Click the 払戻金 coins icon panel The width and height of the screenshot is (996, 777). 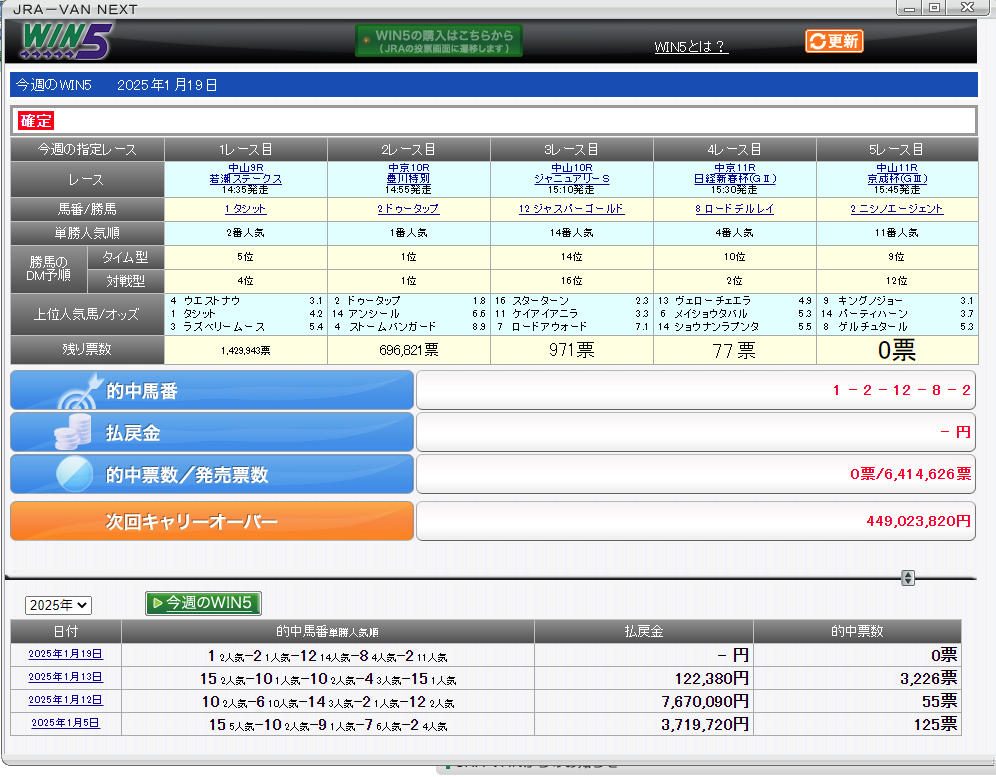pyautogui.click(x=212, y=432)
